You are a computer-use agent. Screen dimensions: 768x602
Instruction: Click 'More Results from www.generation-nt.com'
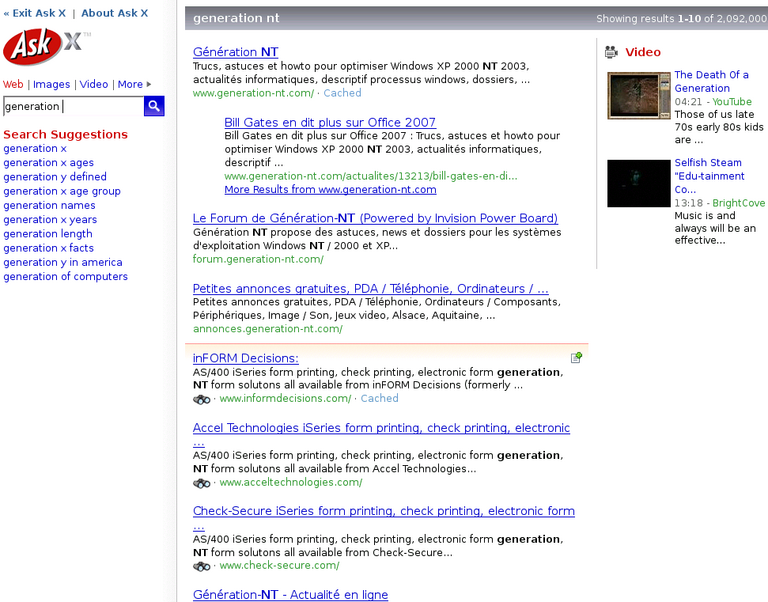[331, 190]
